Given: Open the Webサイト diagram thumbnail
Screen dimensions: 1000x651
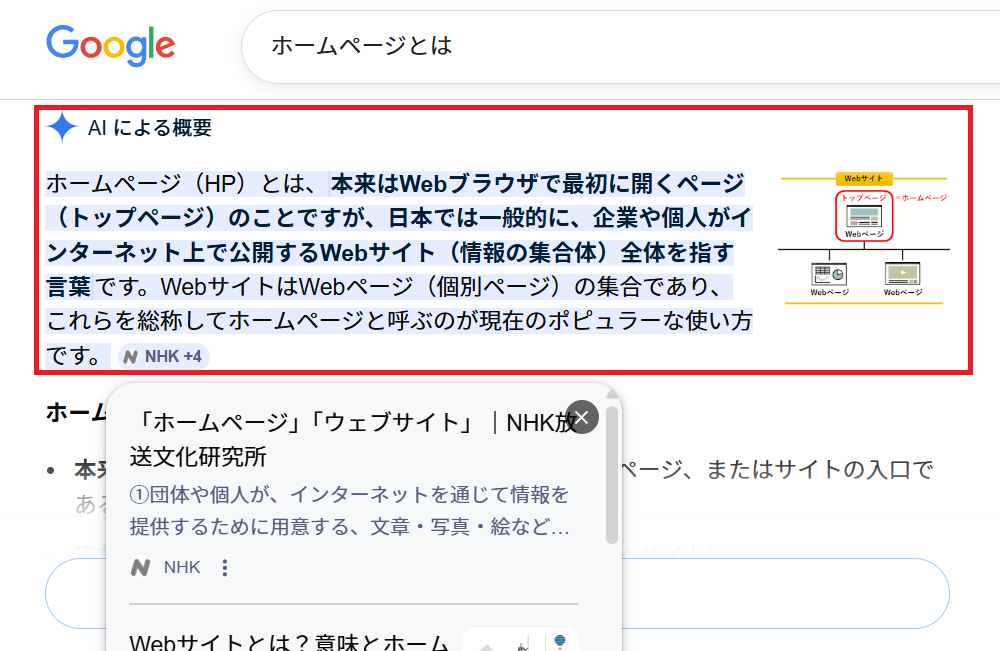Looking at the screenshot, I should (x=864, y=238).
